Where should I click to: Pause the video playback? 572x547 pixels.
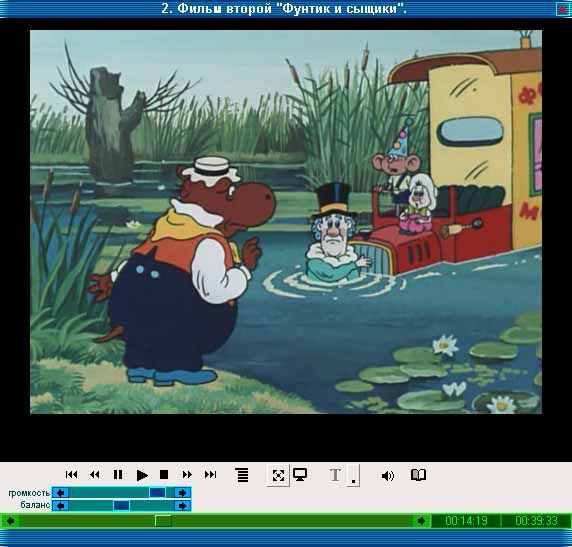point(118,474)
